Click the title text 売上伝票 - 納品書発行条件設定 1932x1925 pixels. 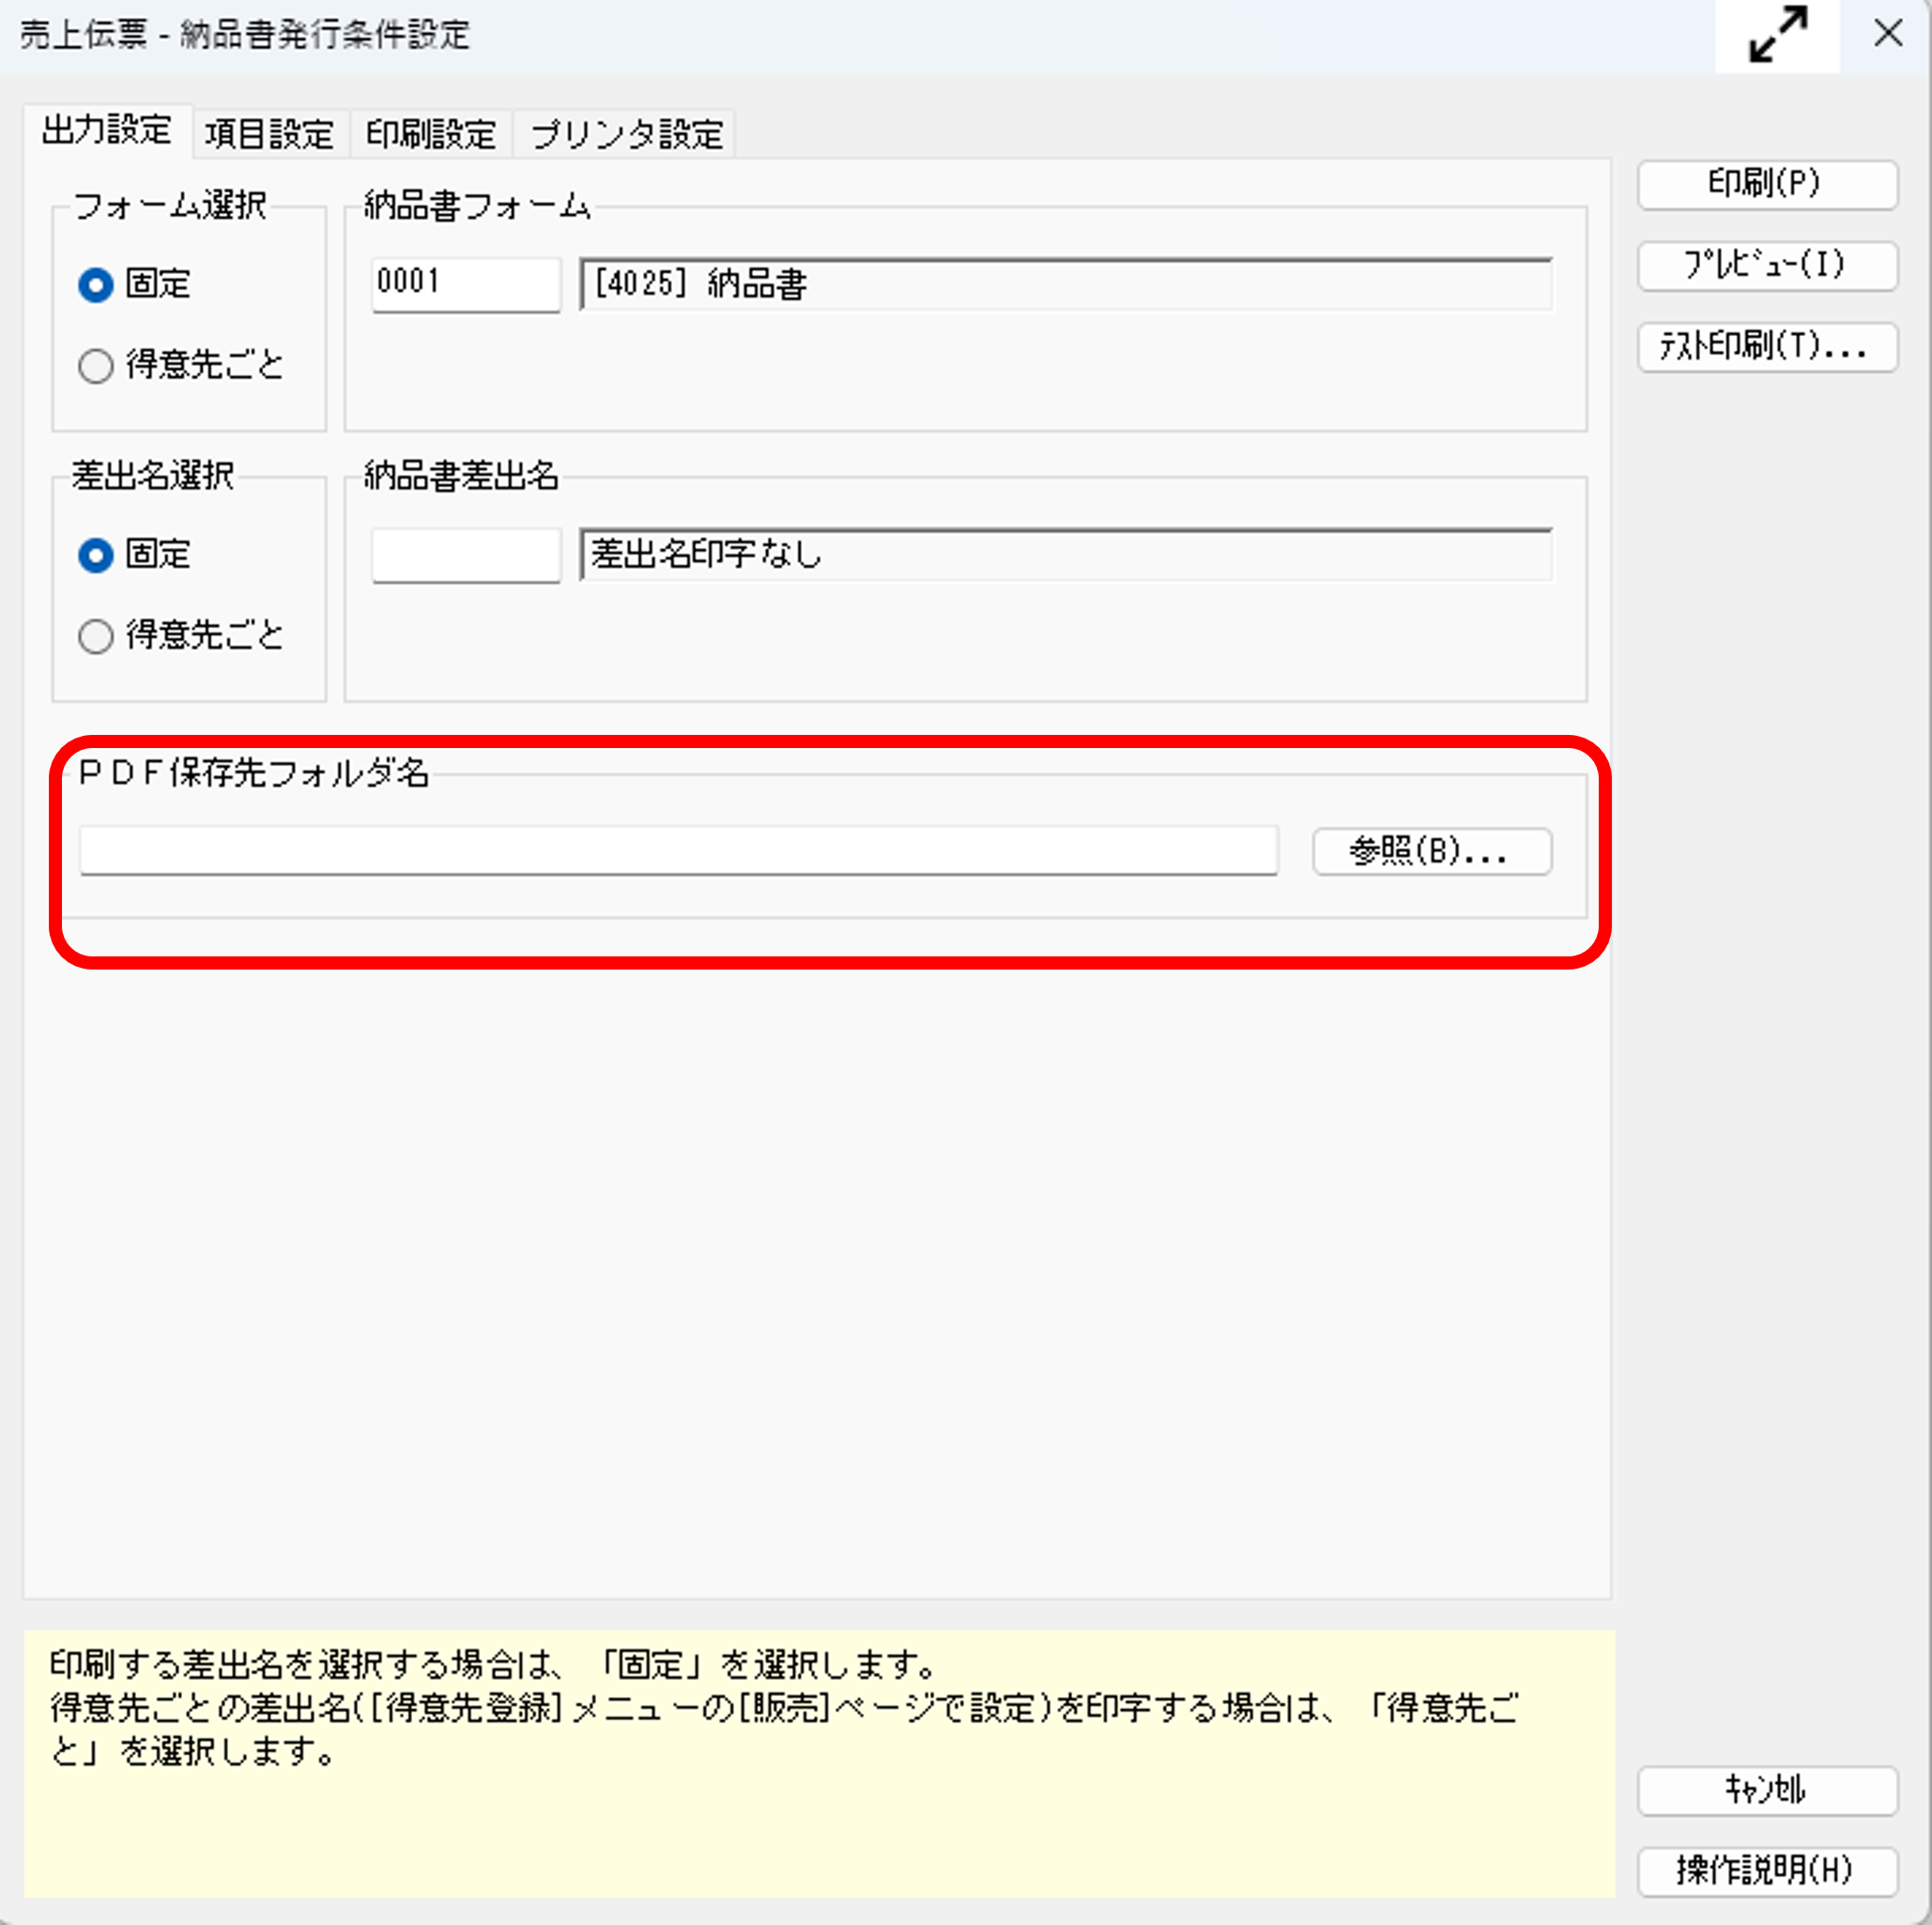(245, 35)
